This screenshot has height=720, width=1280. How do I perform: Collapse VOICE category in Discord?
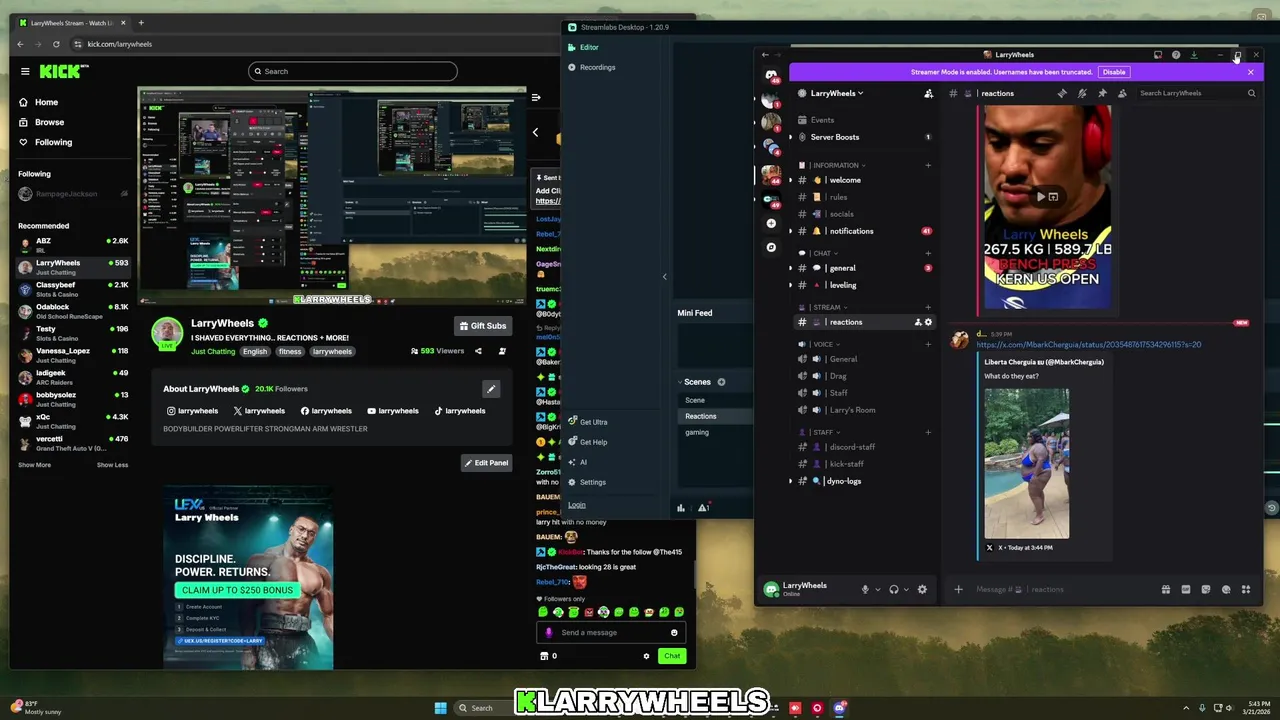click(x=826, y=344)
